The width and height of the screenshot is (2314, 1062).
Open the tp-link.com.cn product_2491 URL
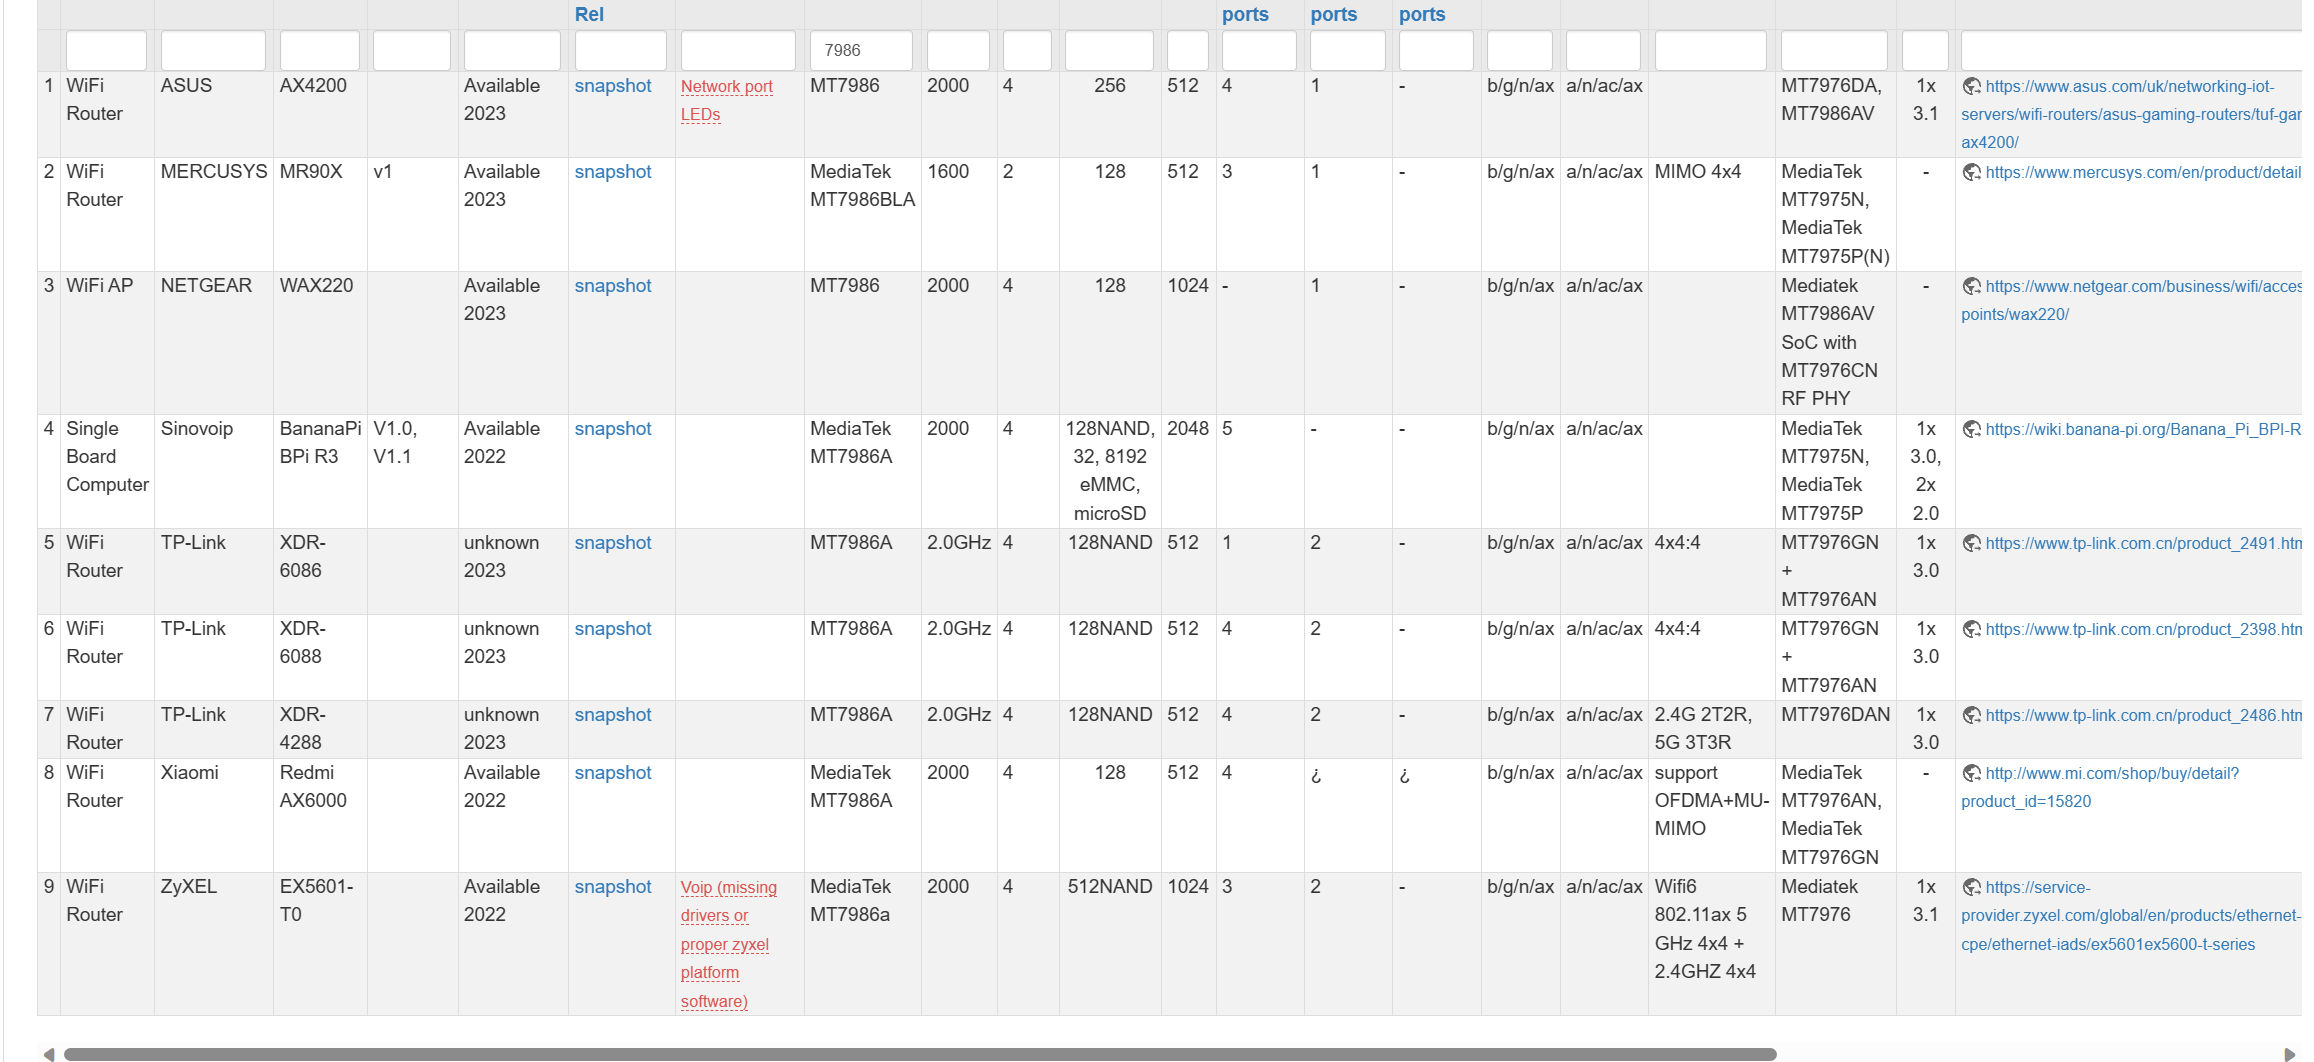tap(2143, 544)
